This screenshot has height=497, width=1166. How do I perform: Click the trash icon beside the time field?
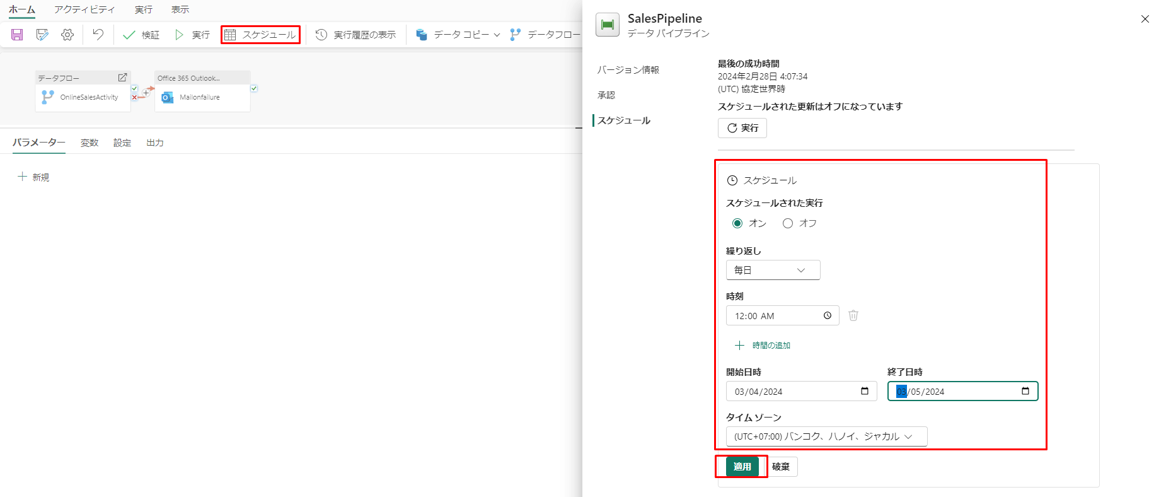(853, 316)
